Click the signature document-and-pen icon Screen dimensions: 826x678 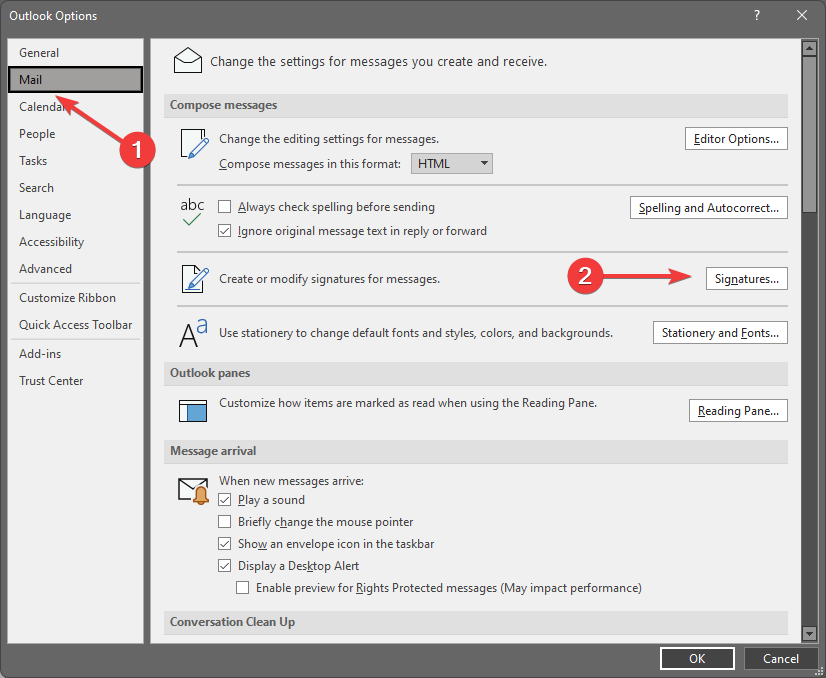[x=195, y=279]
